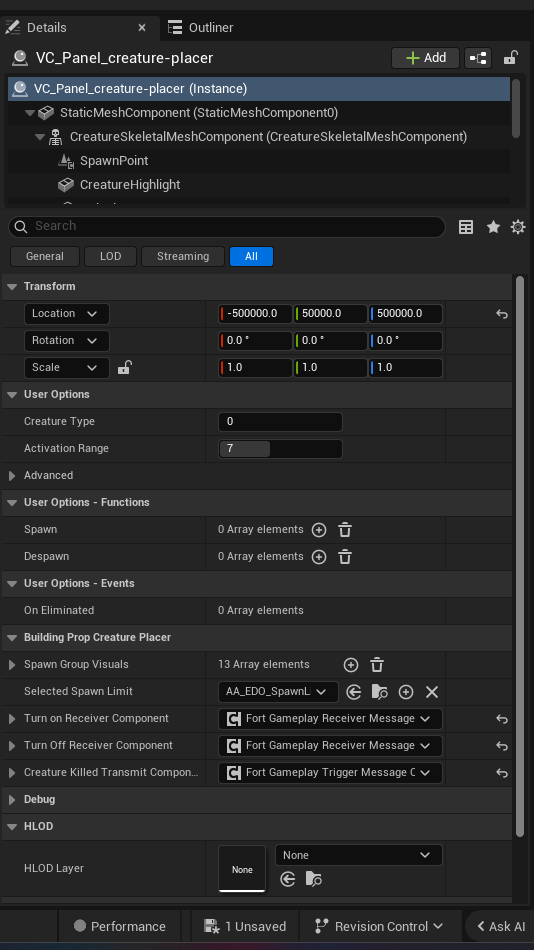Collapse the StaticMeshComponent tree node
Viewport: 534px width, 950px height.
click(x=30, y=113)
